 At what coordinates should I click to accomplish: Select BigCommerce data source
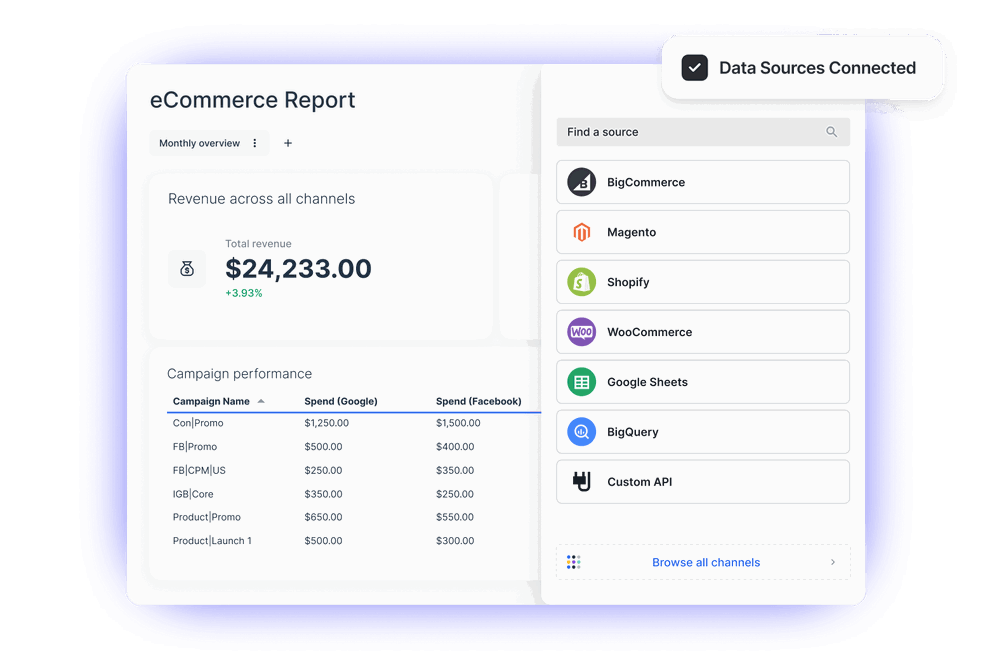[x=702, y=182]
